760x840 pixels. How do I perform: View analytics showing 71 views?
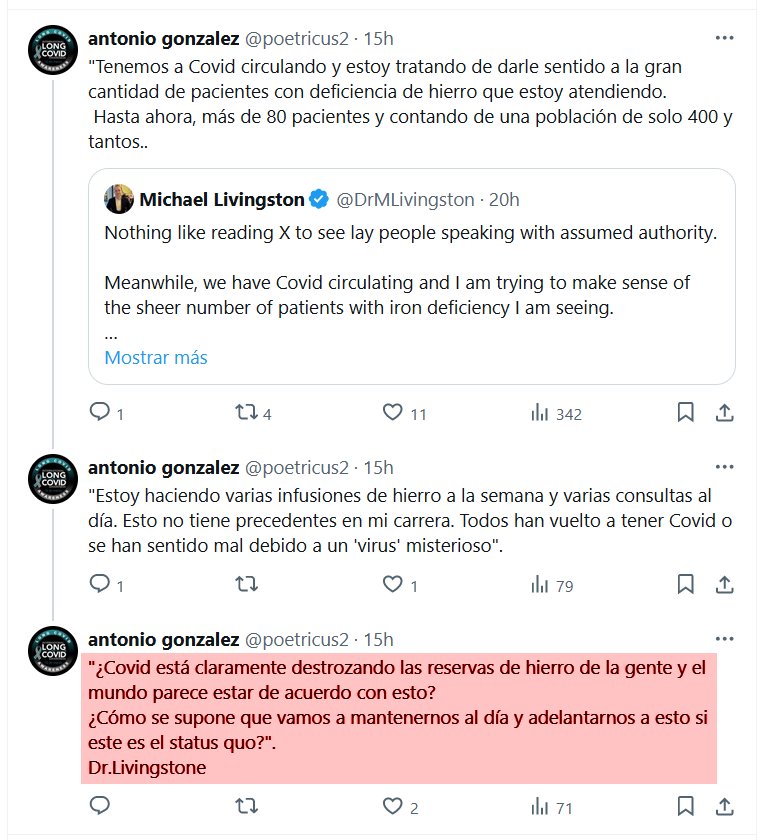click(x=540, y=807)
